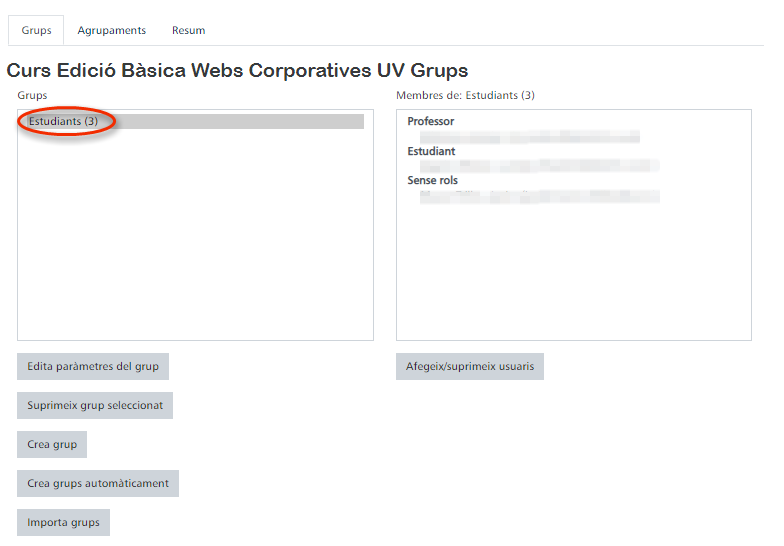Click empty area of the Grups list box
This screenshot has width=784, height=546.
[195, 250]
